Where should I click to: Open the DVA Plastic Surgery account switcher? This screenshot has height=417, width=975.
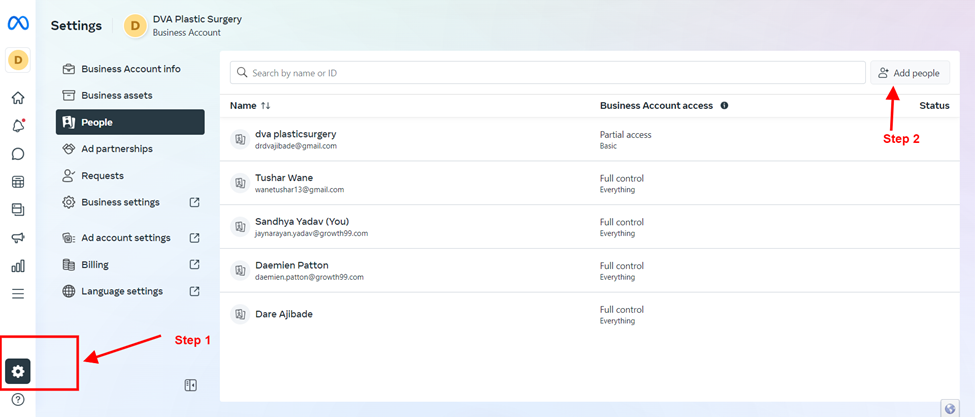(x=183, y=26)
